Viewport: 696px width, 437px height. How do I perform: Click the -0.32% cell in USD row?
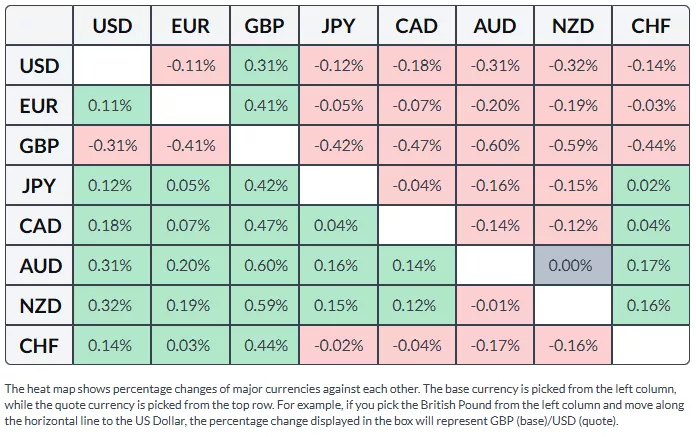pos(573,66)
